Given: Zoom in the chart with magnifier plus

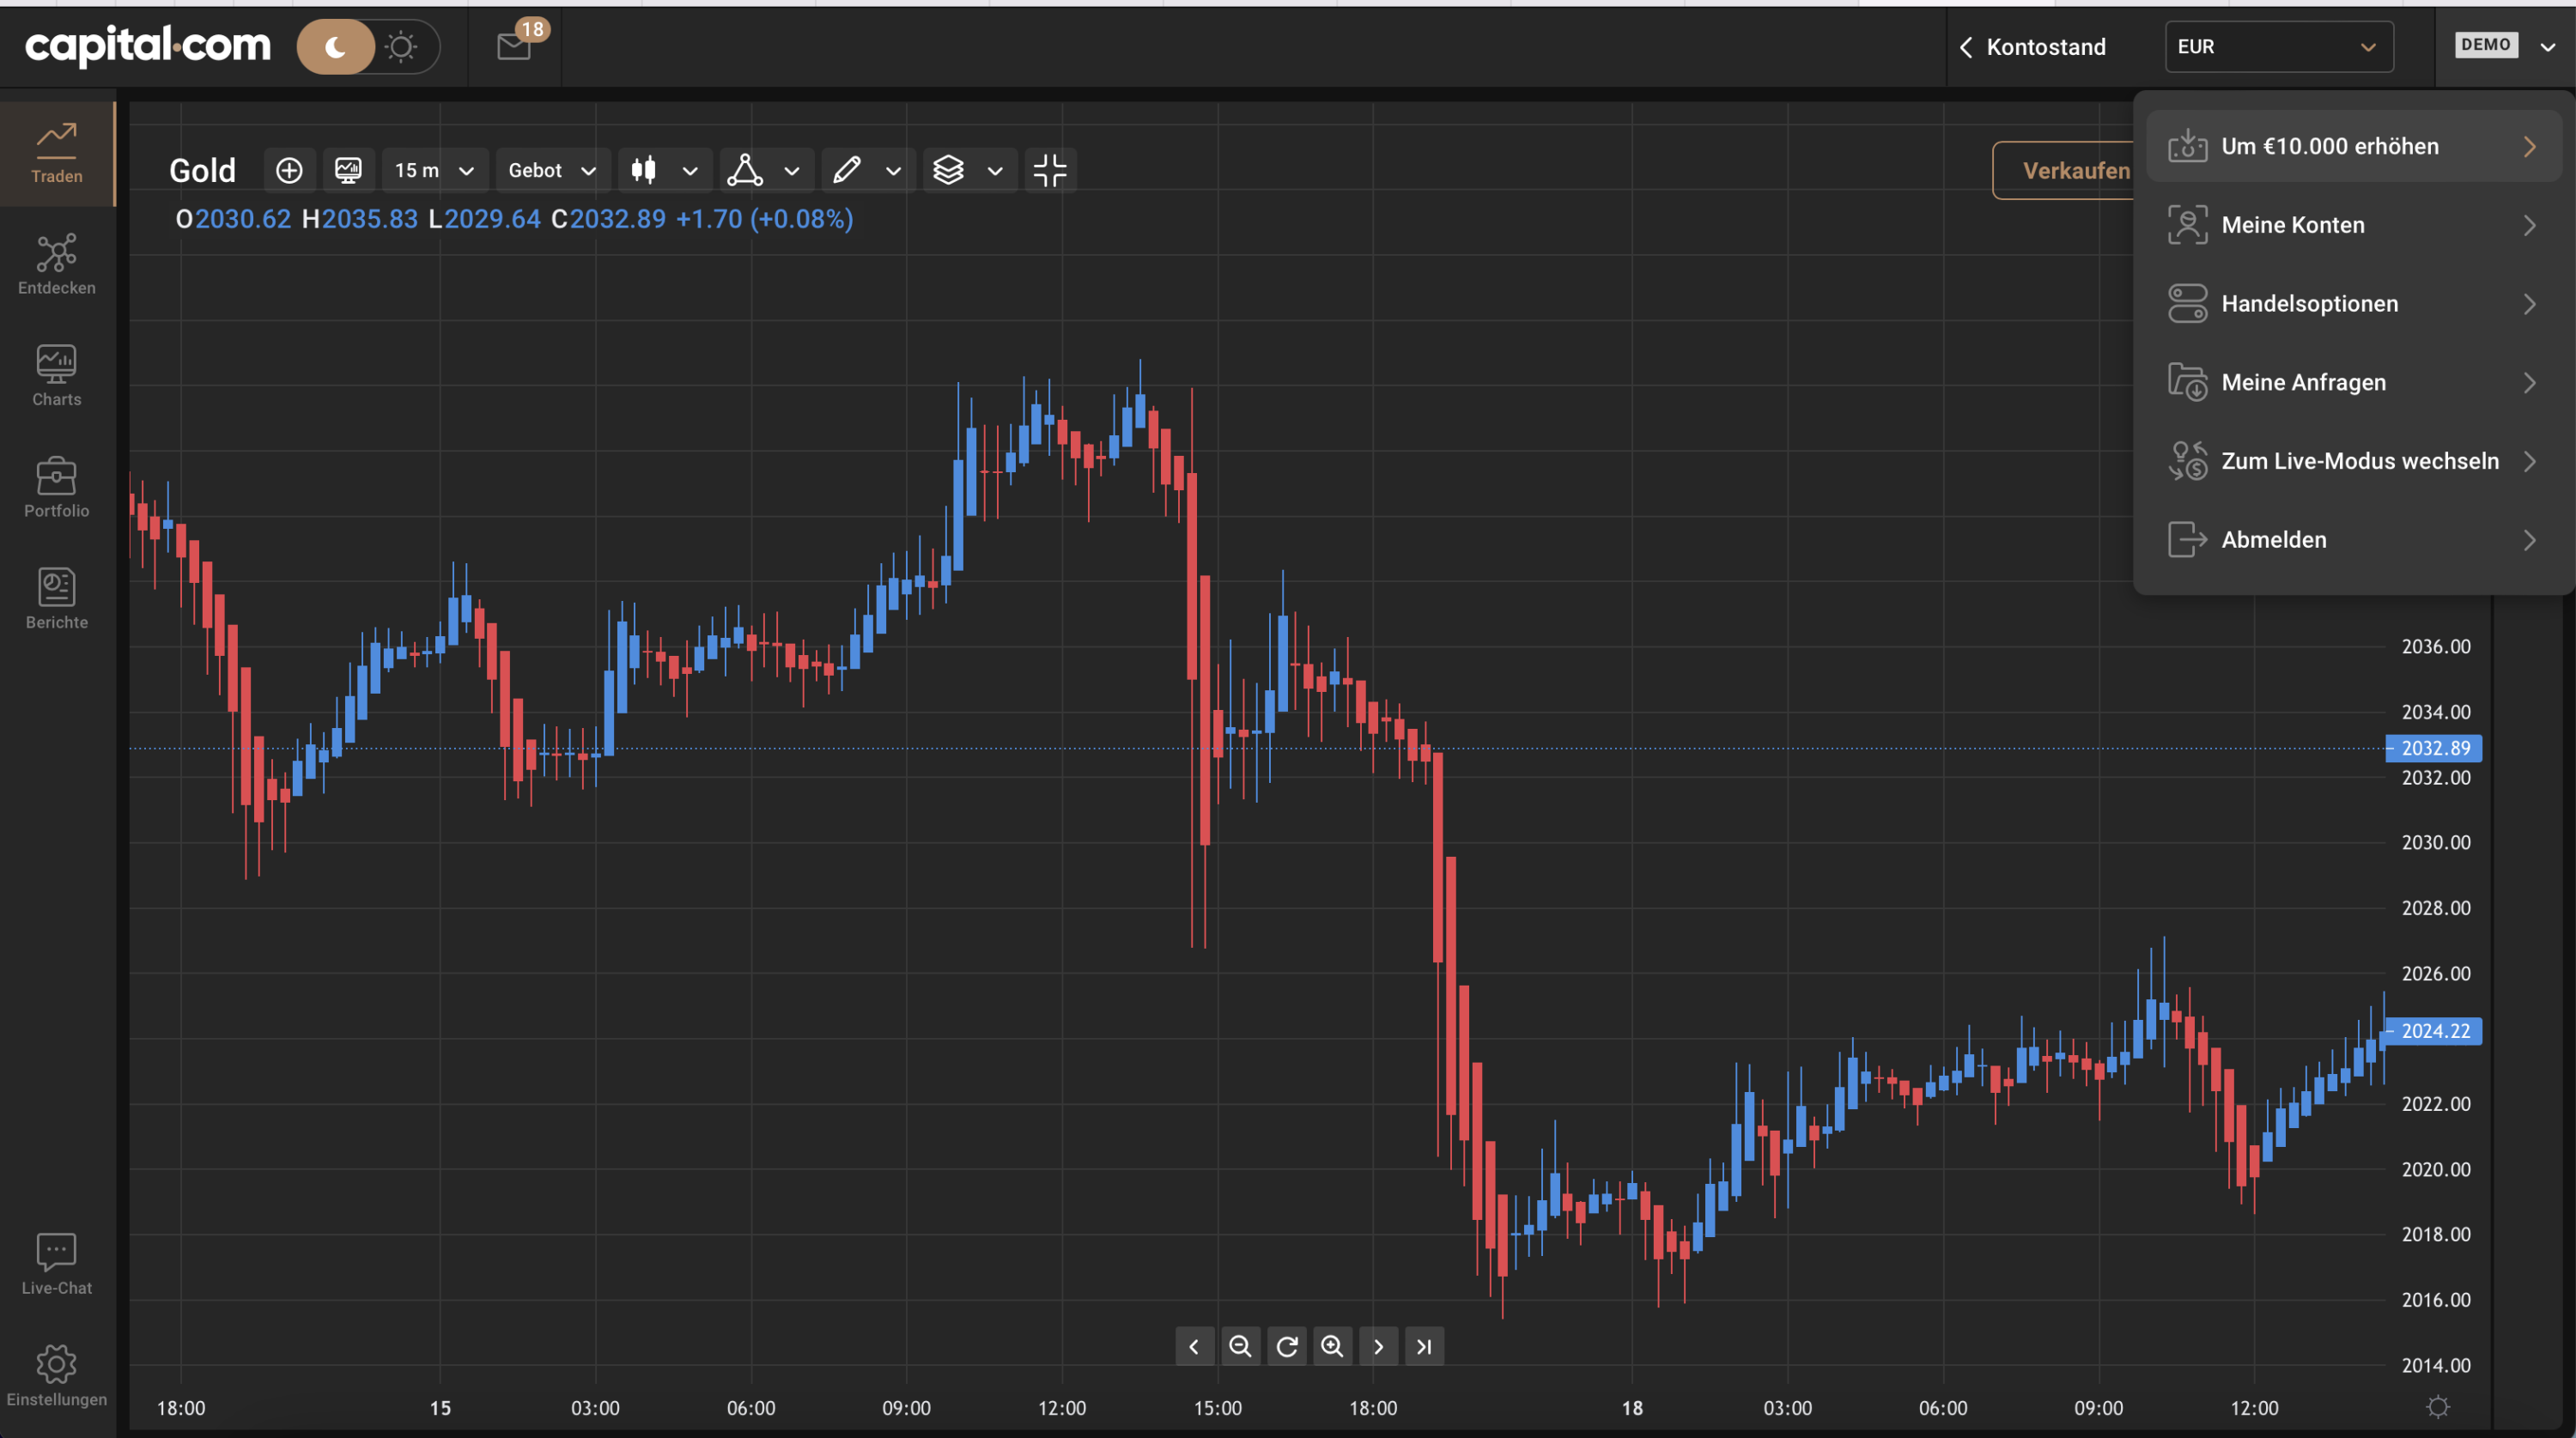Looking at the screenshot, I should point(1332,1346).
